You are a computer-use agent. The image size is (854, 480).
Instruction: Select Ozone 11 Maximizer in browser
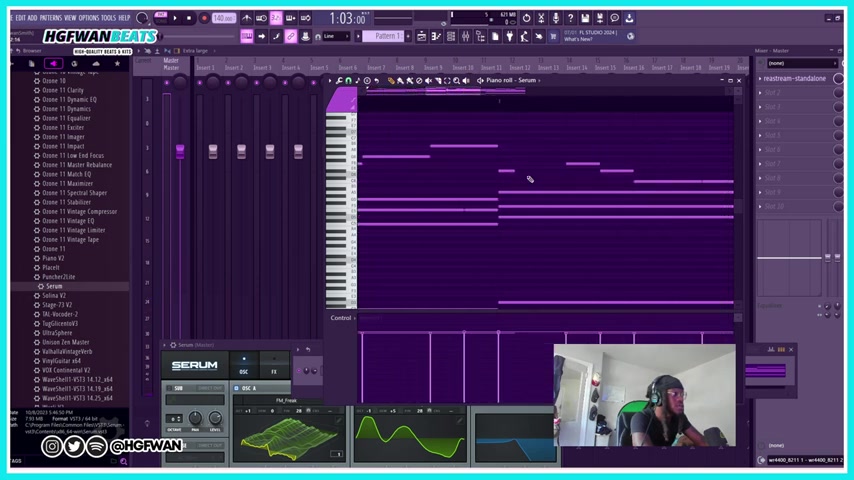(70, 184)
